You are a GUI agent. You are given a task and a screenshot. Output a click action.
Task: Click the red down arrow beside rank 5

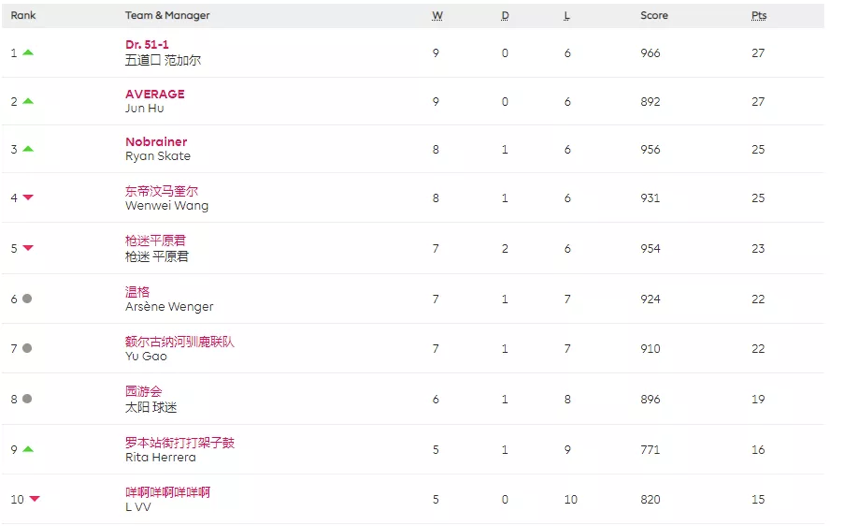28,248
